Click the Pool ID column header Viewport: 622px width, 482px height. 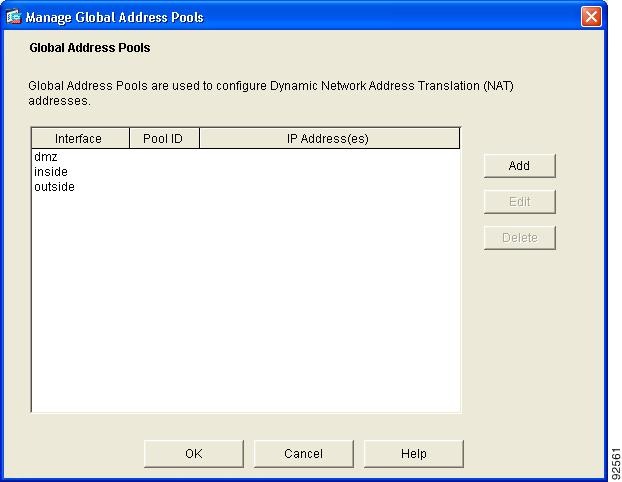[164, 138]
